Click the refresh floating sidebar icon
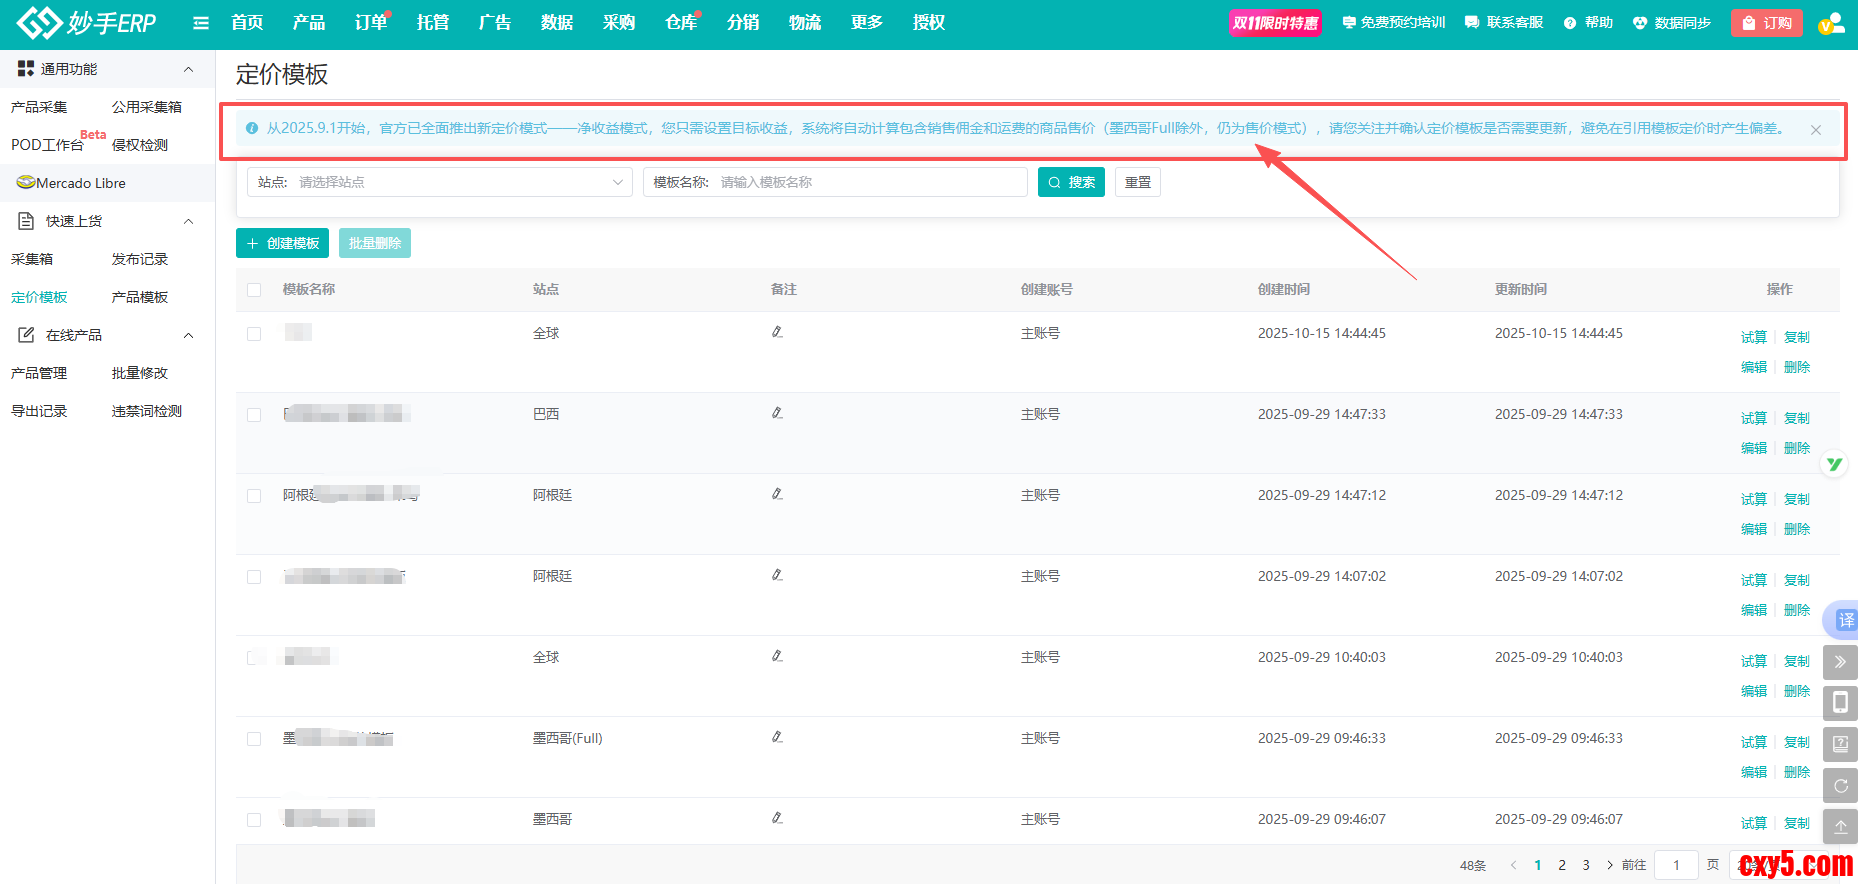 coord(1840,786)
